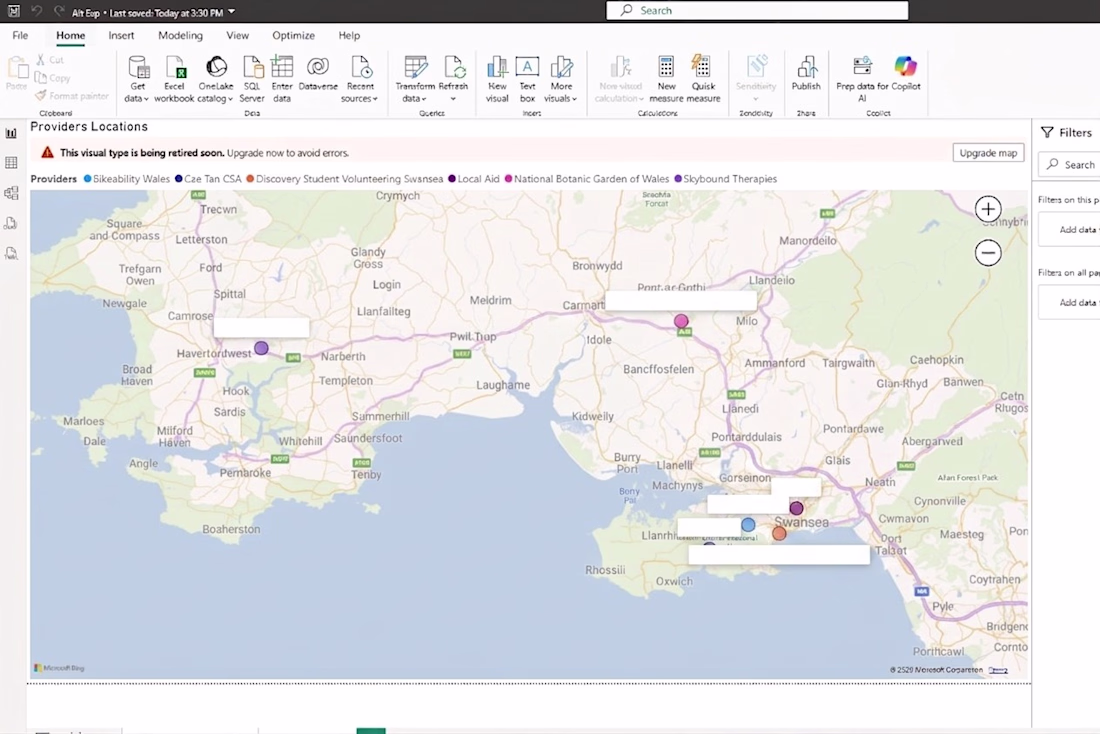Click the Upgrade map button
The height and width of the screenshot is (734, 1100).
point(988,153)
